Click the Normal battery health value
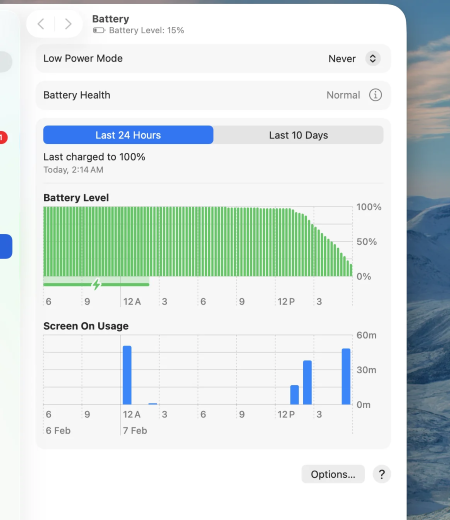 (x=343, y=95)
